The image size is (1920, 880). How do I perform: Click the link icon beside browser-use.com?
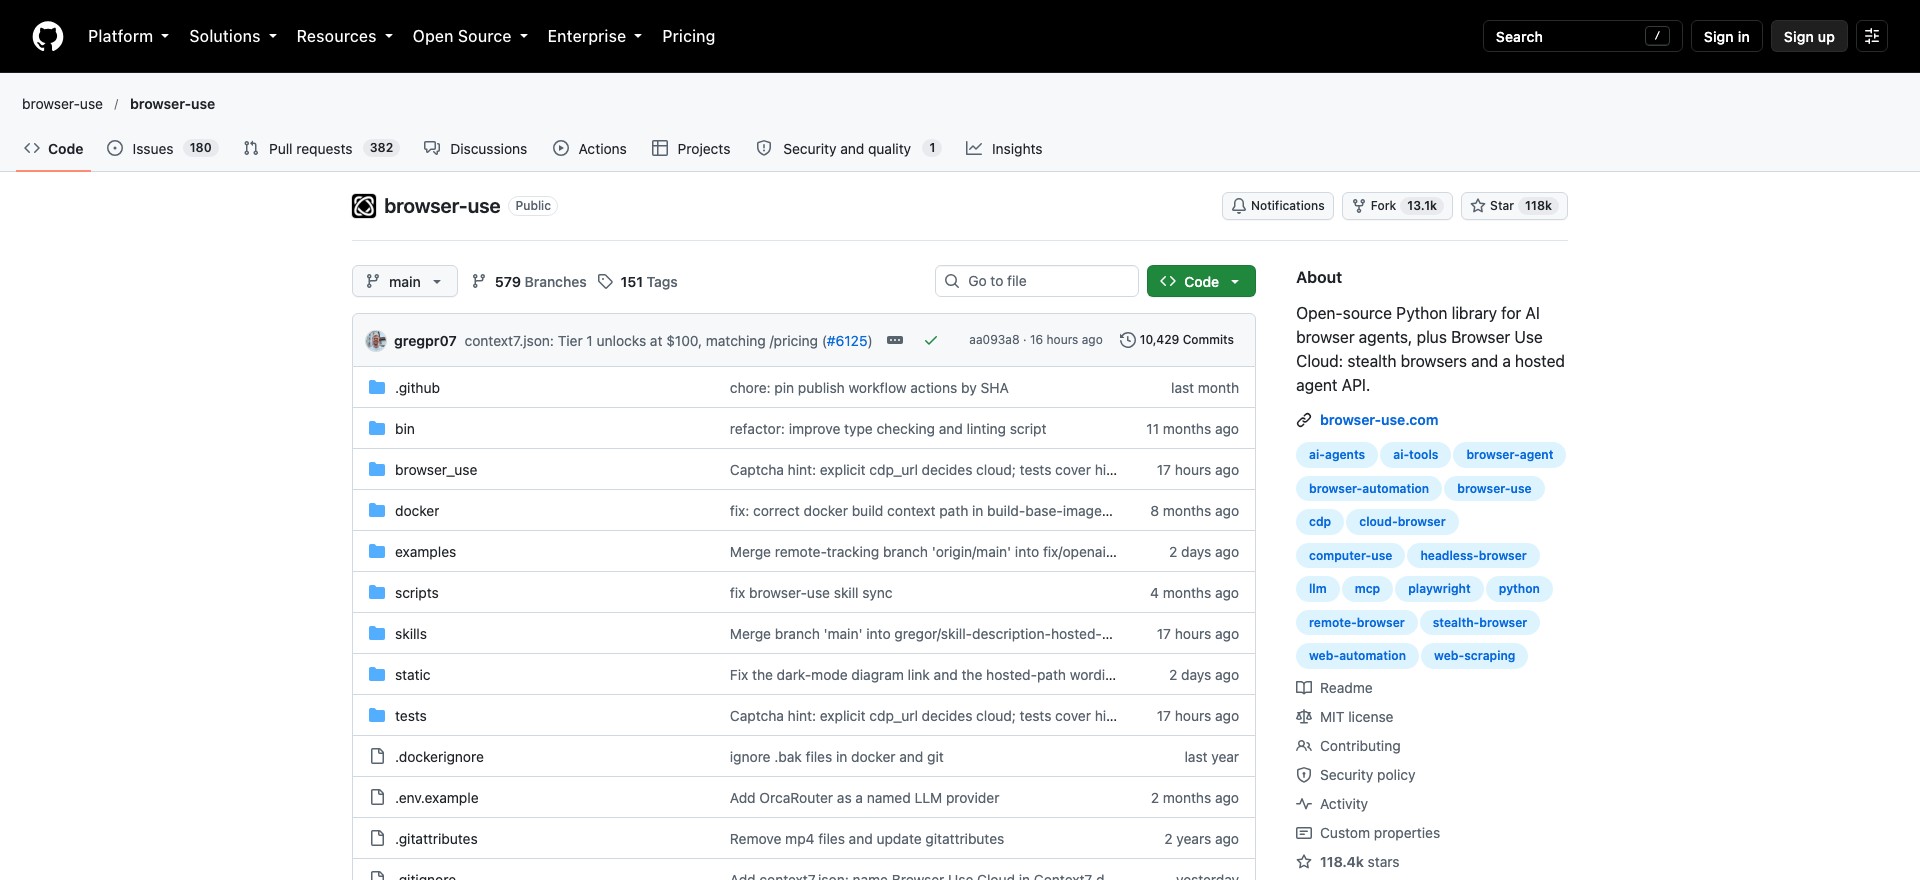[1304, 420]
